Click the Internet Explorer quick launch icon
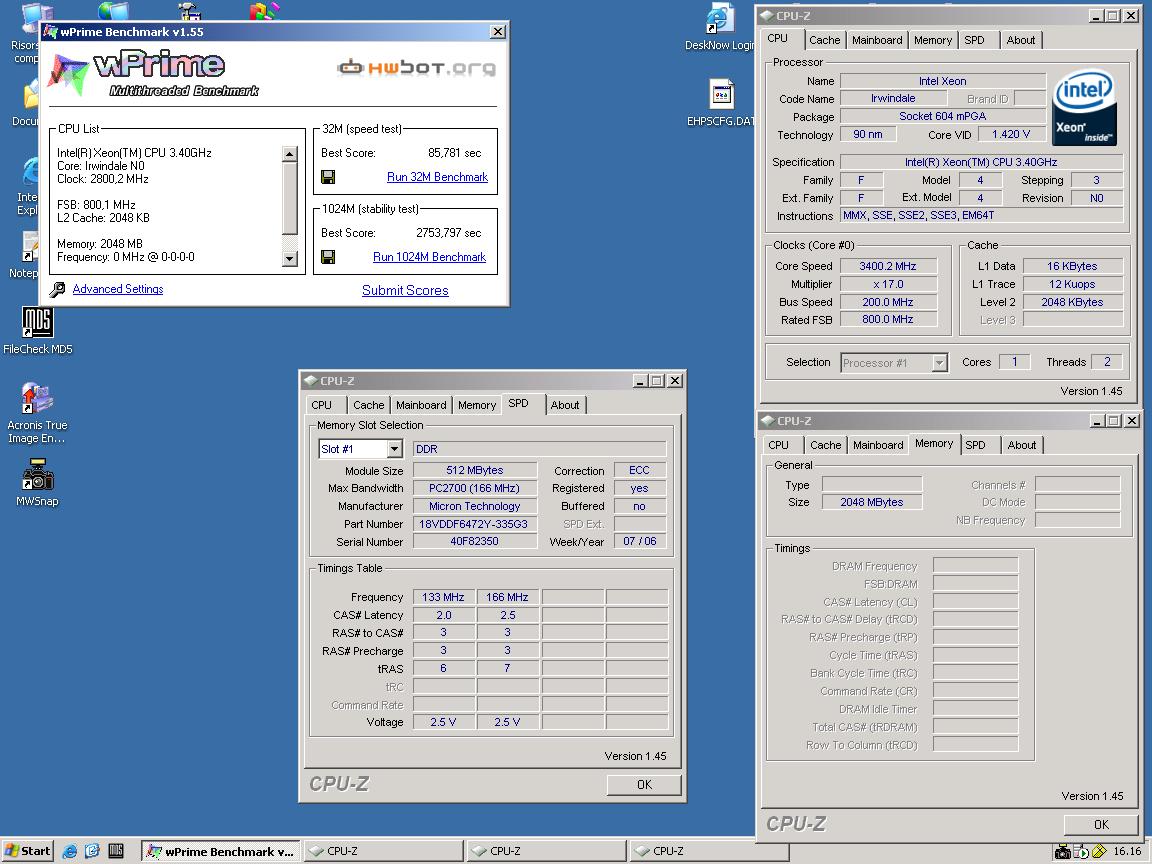1152x864 pixels. tap(70, 852)
